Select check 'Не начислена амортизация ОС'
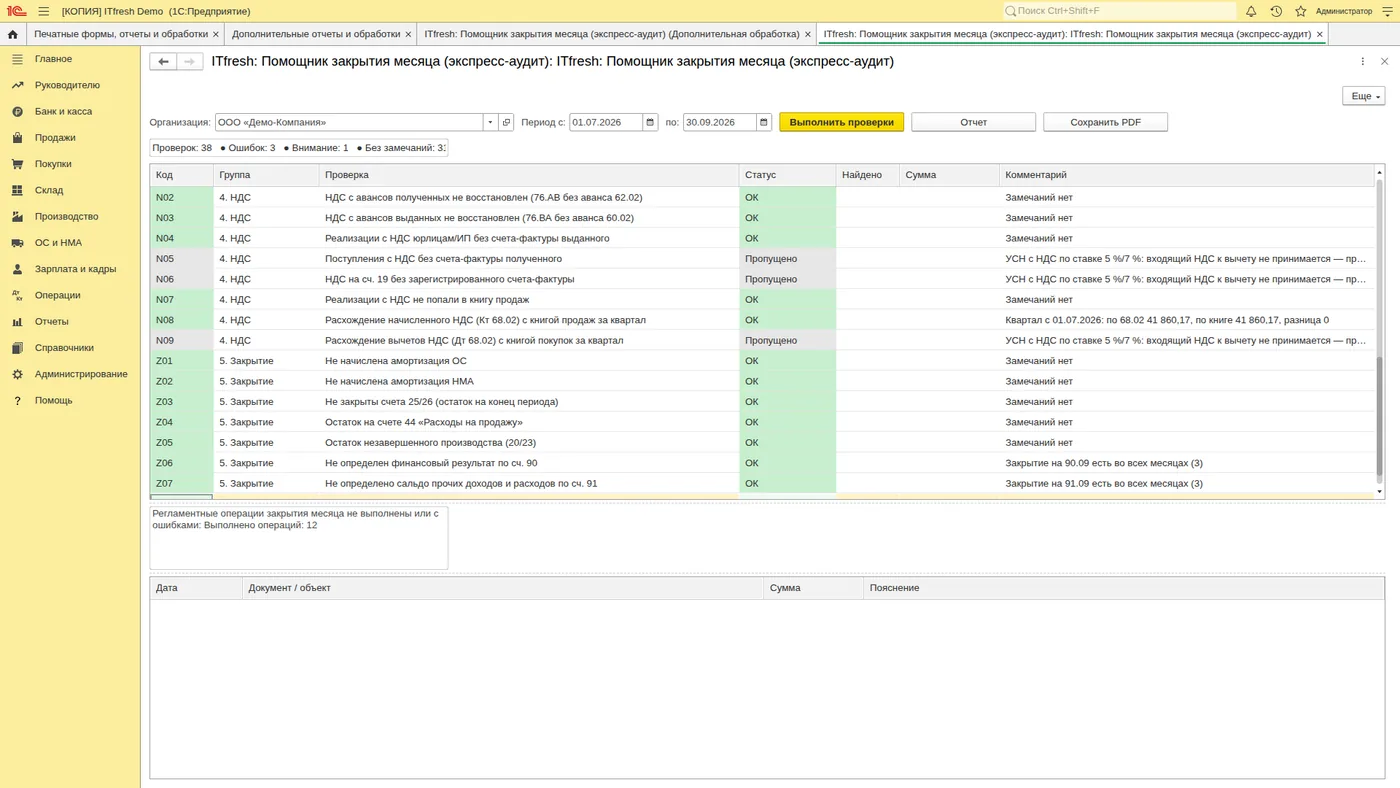This screenshot has height=788, width=1400. [x=395, y=361]
